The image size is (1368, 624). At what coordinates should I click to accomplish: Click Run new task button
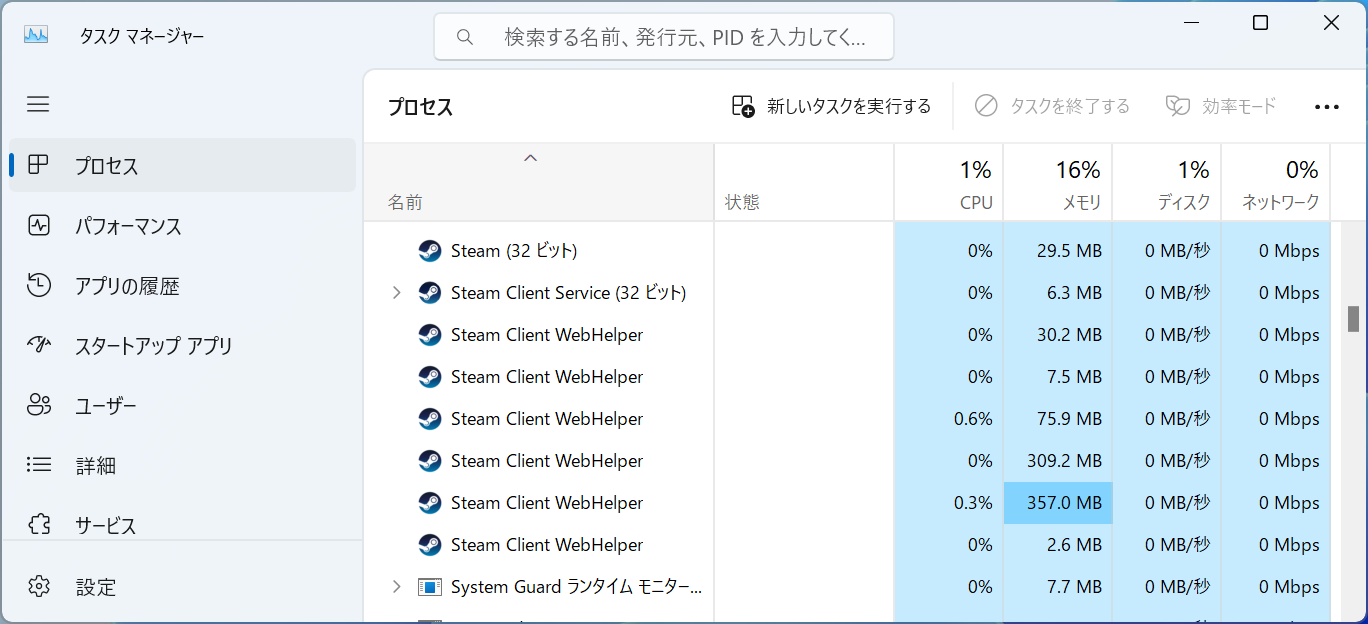click(831, 106)
